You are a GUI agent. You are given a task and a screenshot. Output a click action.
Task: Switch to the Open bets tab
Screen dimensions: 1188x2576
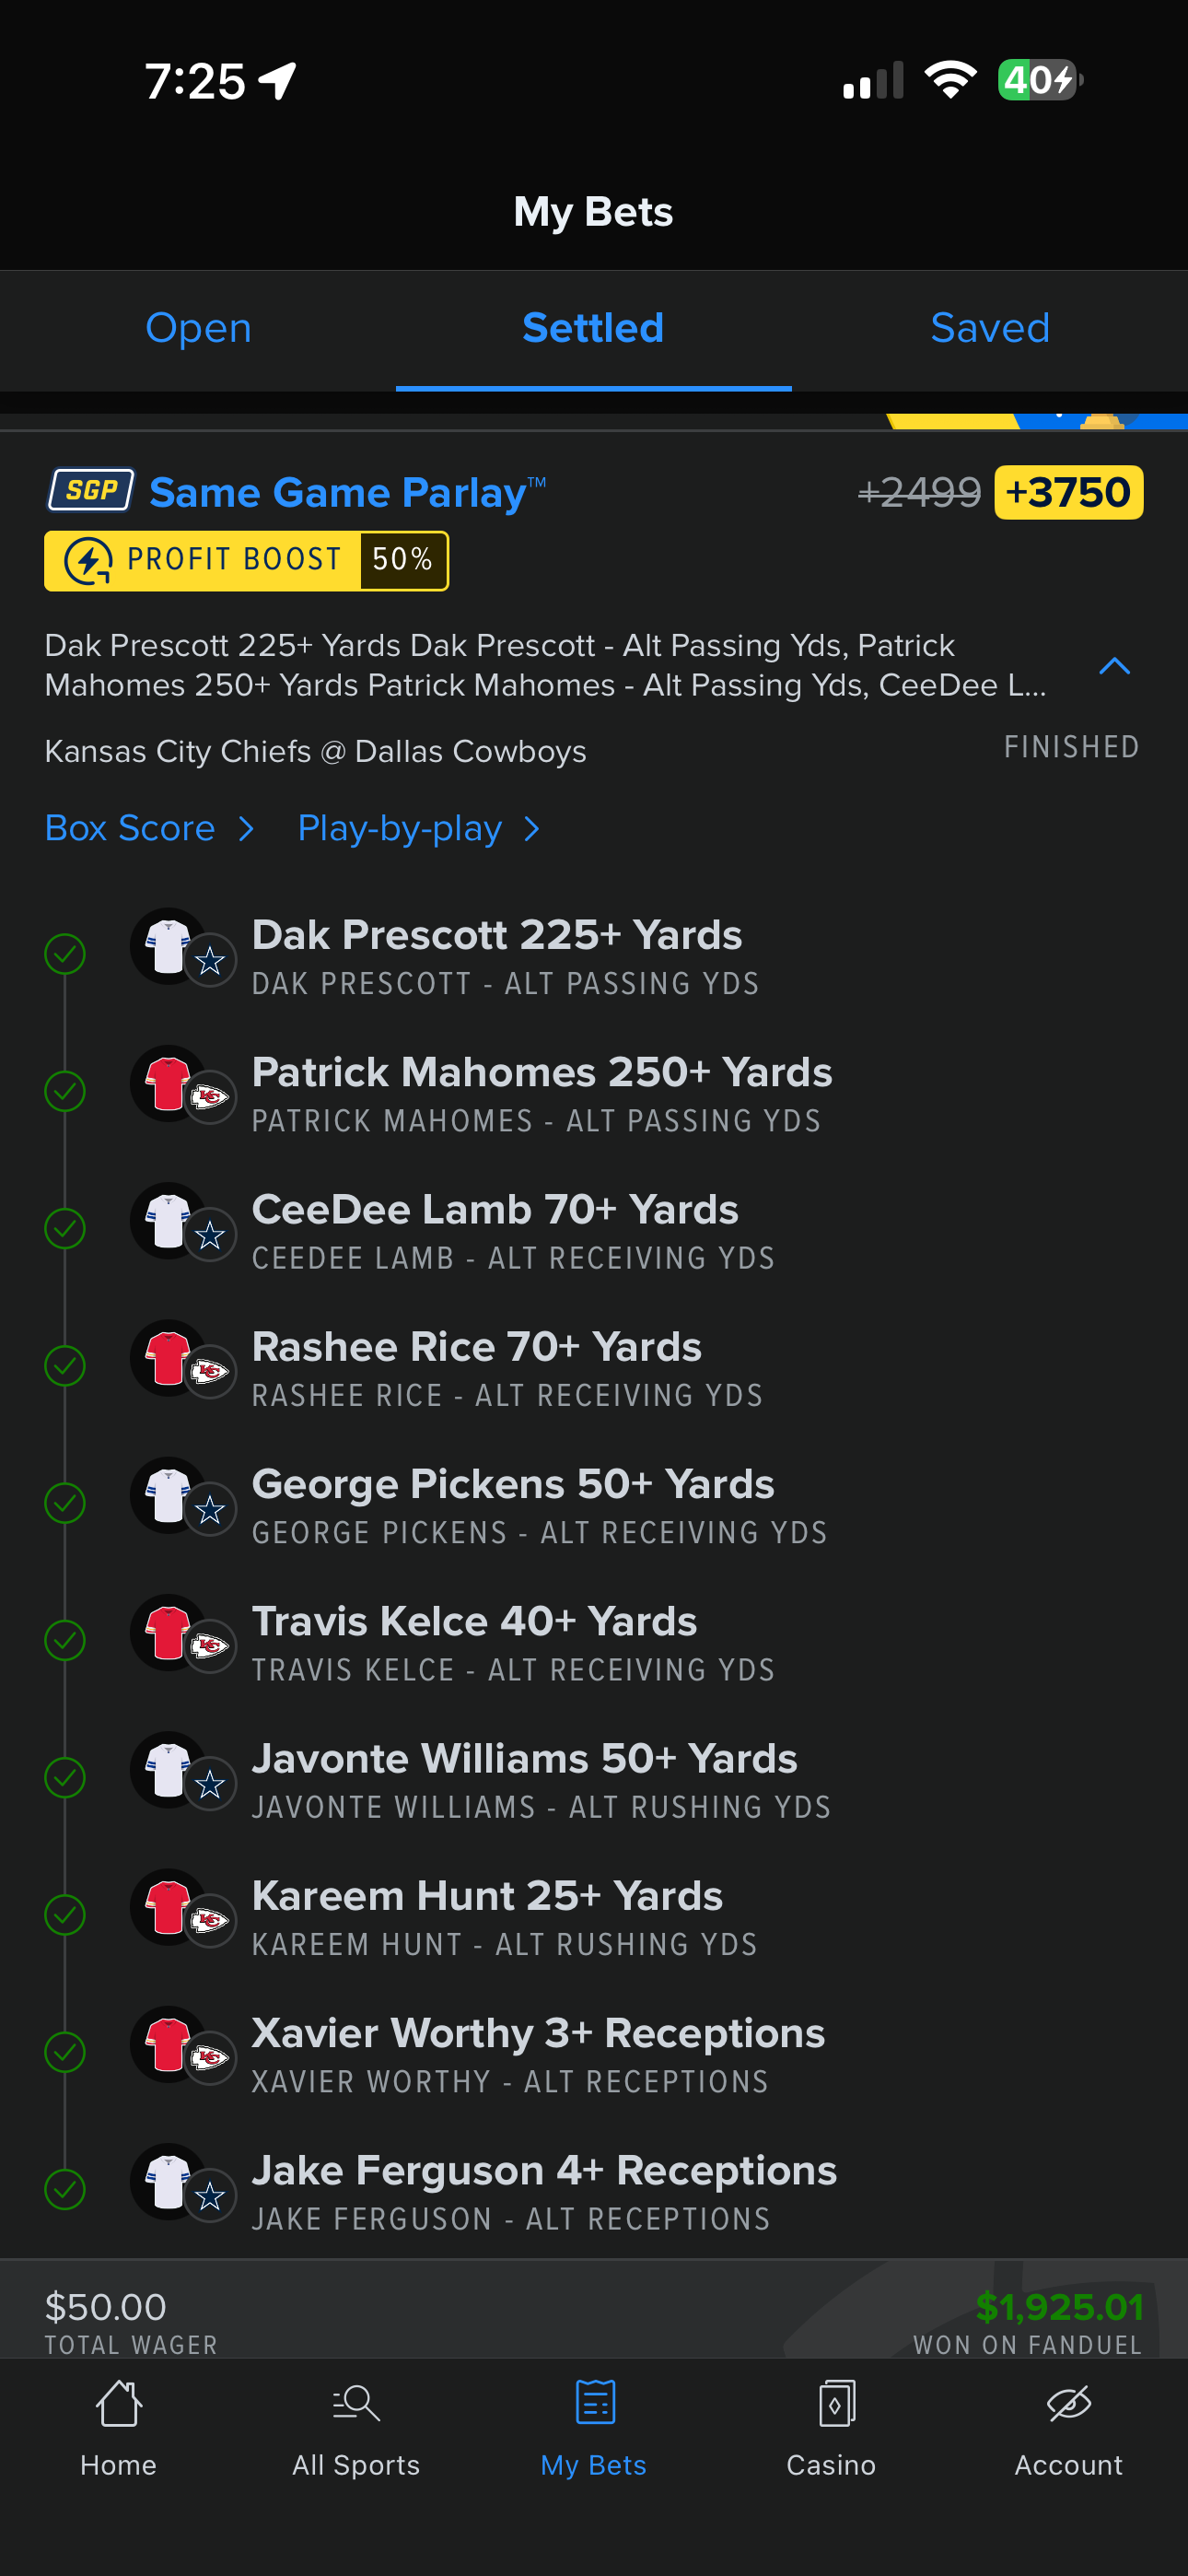point(198,328)
